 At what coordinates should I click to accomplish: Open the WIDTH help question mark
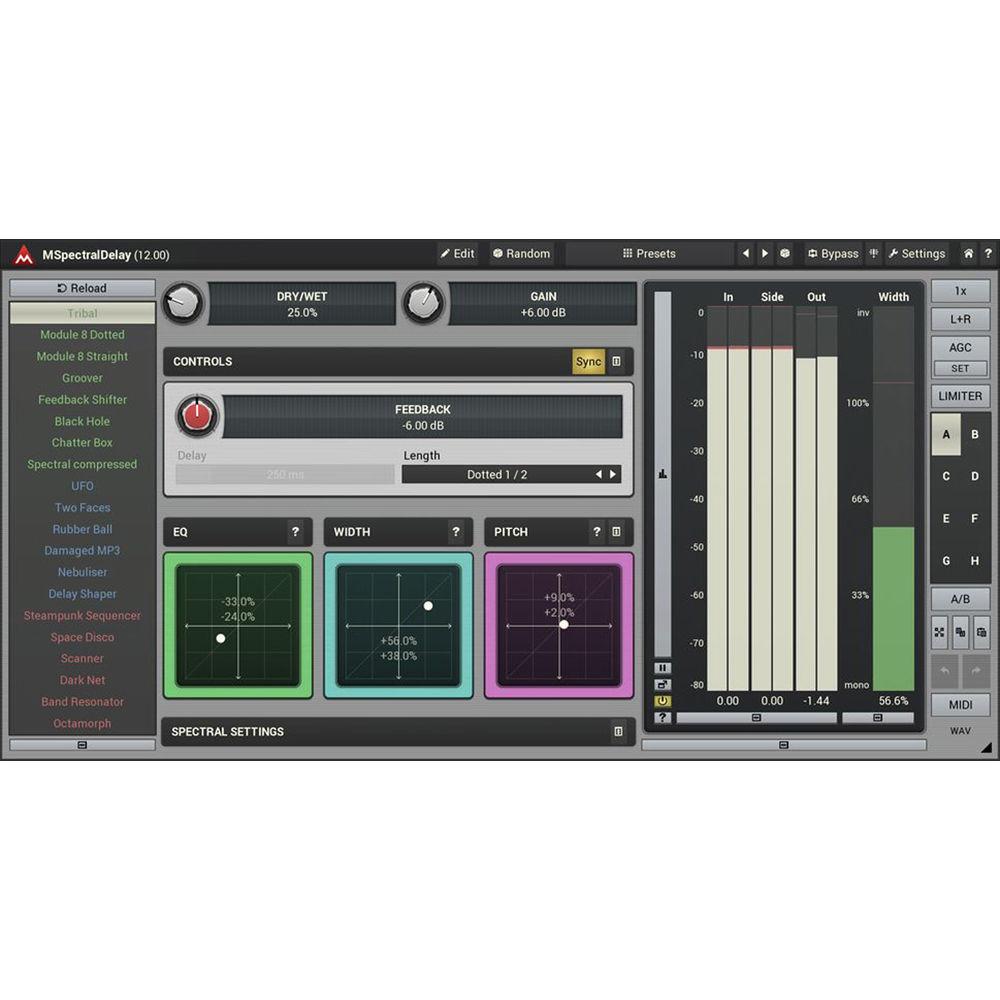(456, 532)
